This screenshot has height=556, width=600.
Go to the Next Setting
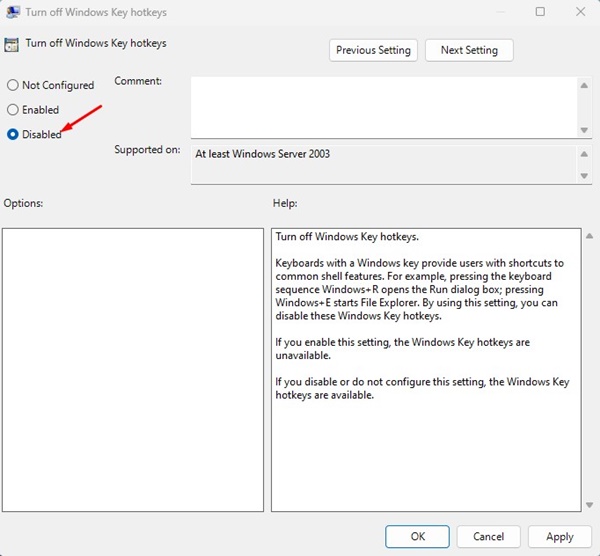469,50
